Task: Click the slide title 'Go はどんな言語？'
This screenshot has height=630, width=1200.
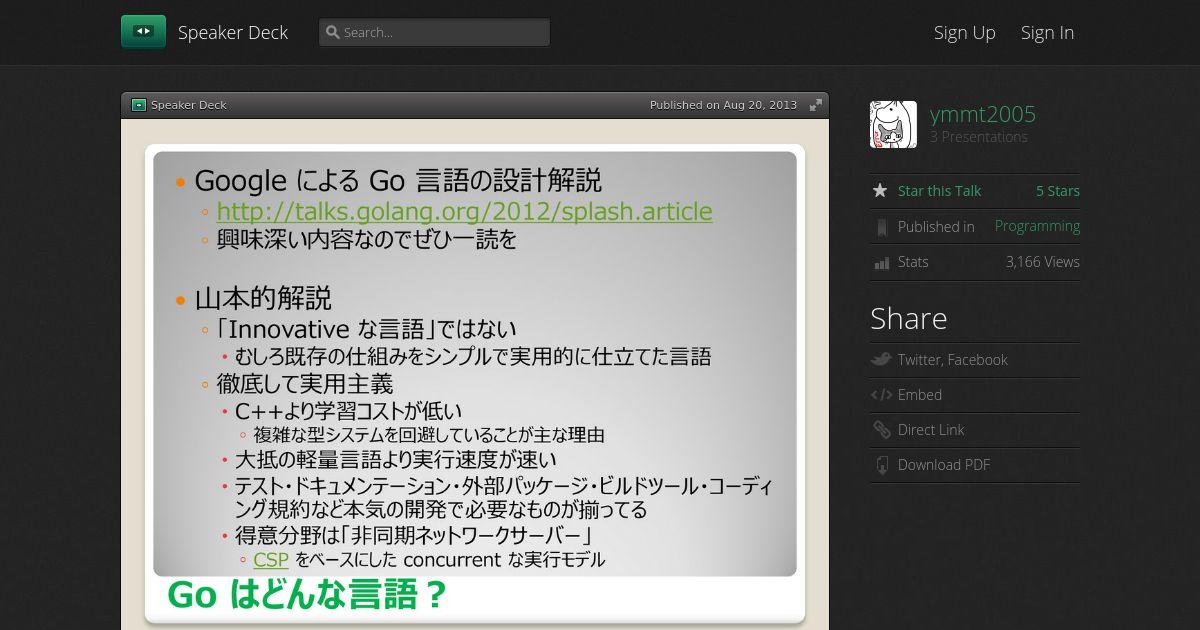Action: pos(306,595)
